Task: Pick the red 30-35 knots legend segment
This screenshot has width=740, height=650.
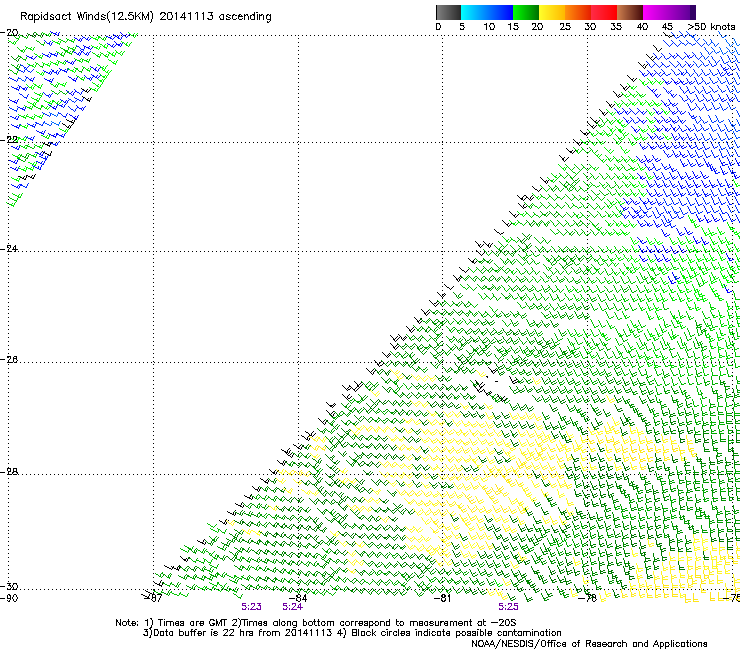Action: click(604, 12)
